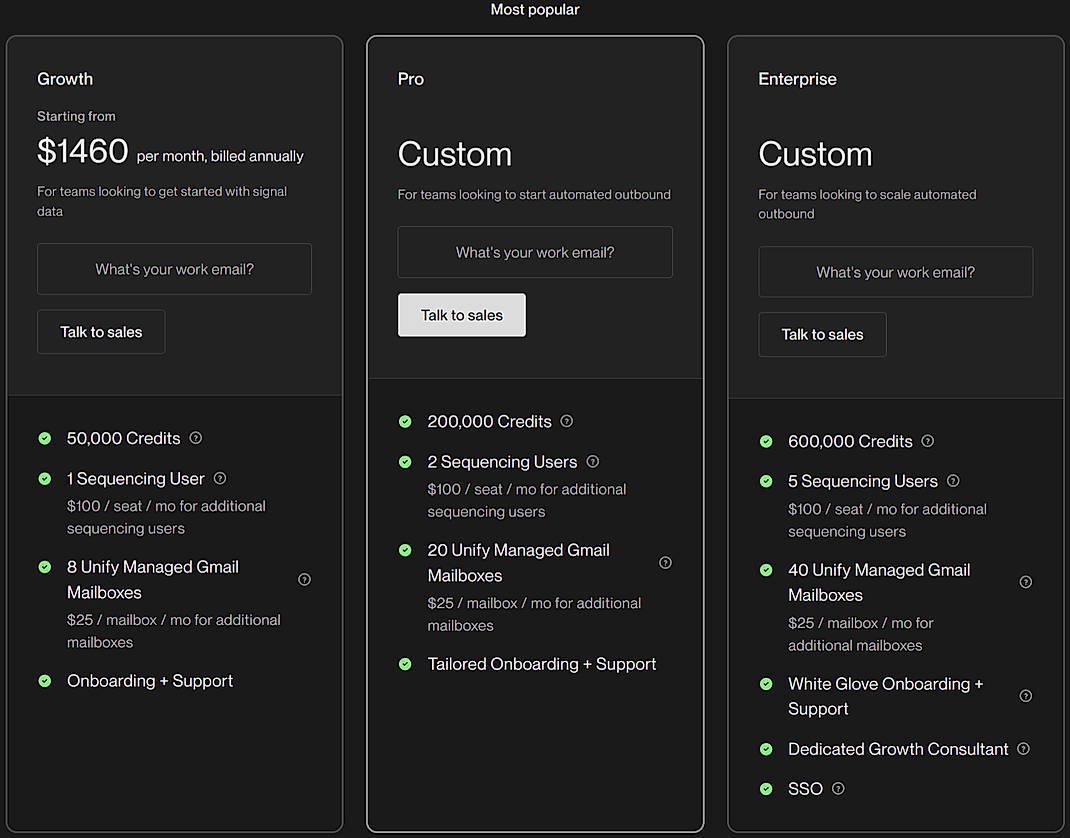Viewport: 1070px width, 838px height.
Task: Click the $1460 price text
Action: (x=83, y=151)
